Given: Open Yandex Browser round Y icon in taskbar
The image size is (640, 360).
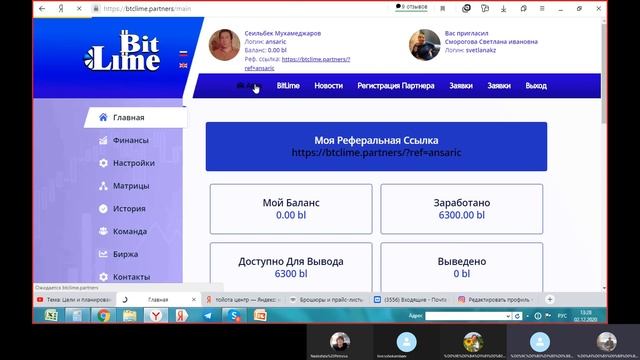Looking at the screenshot, I should point(156,316).
